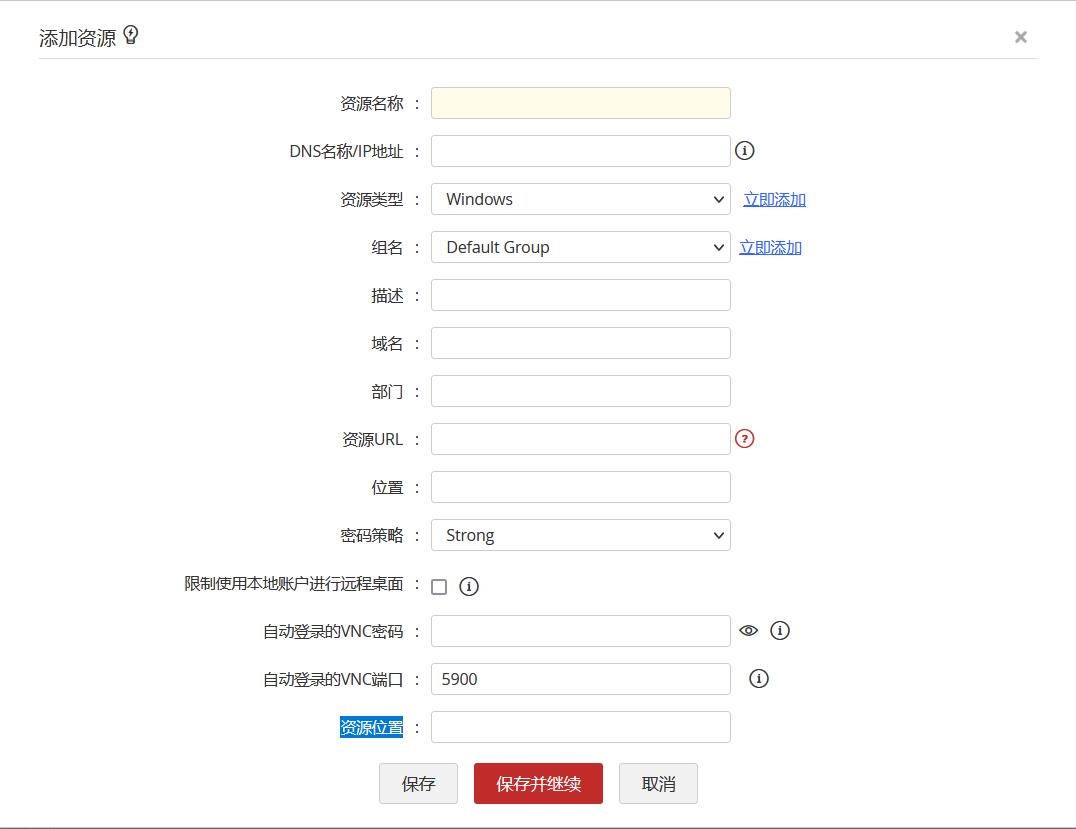Cancel with the 取消 button

click(x=658, y=784)
